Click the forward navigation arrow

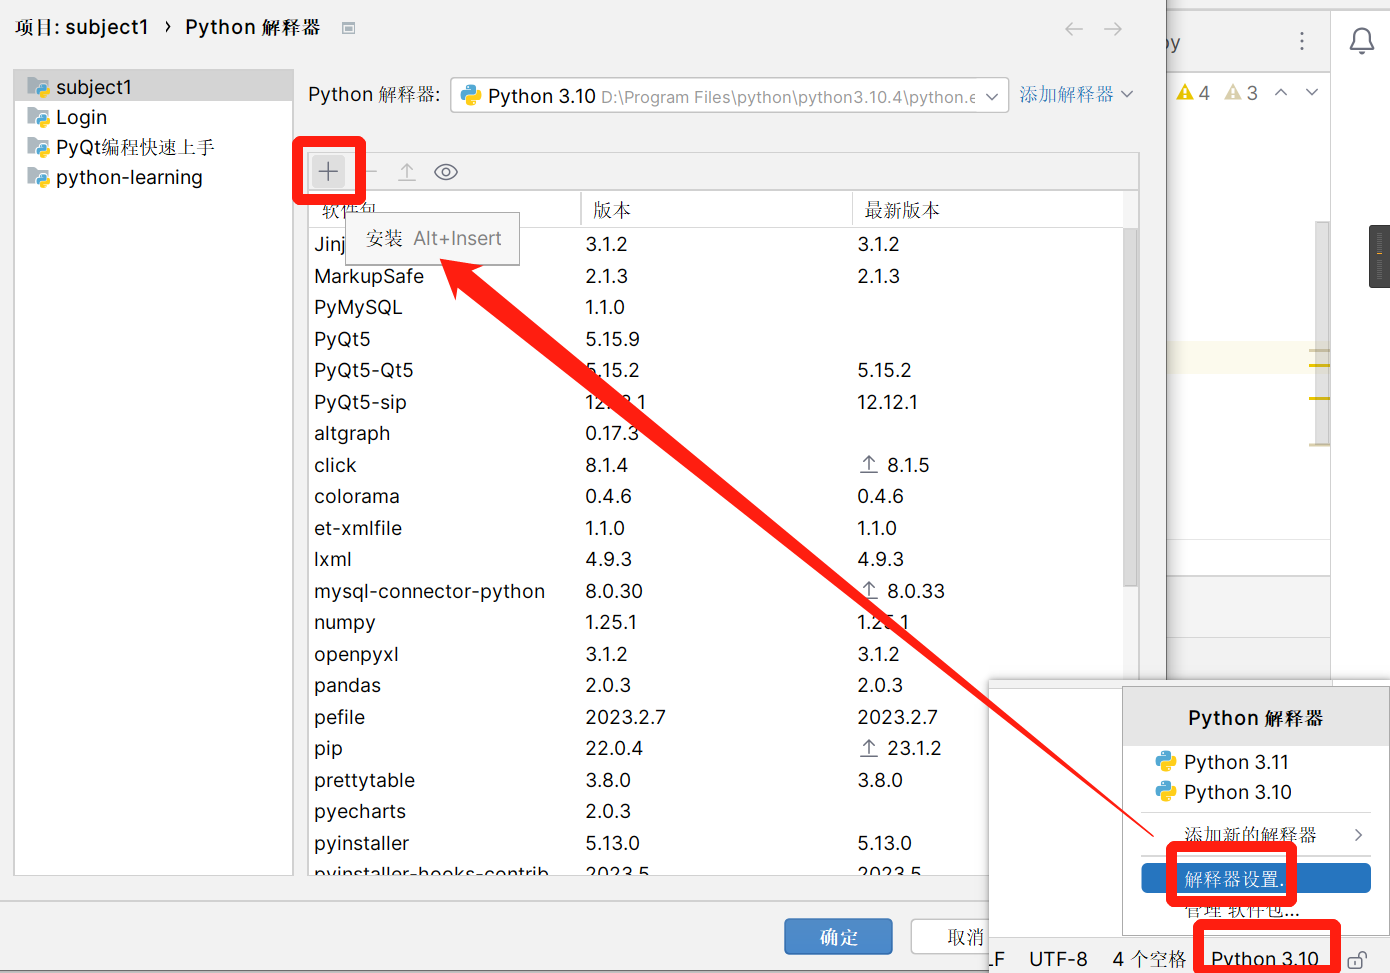(x=1113, y=29)
